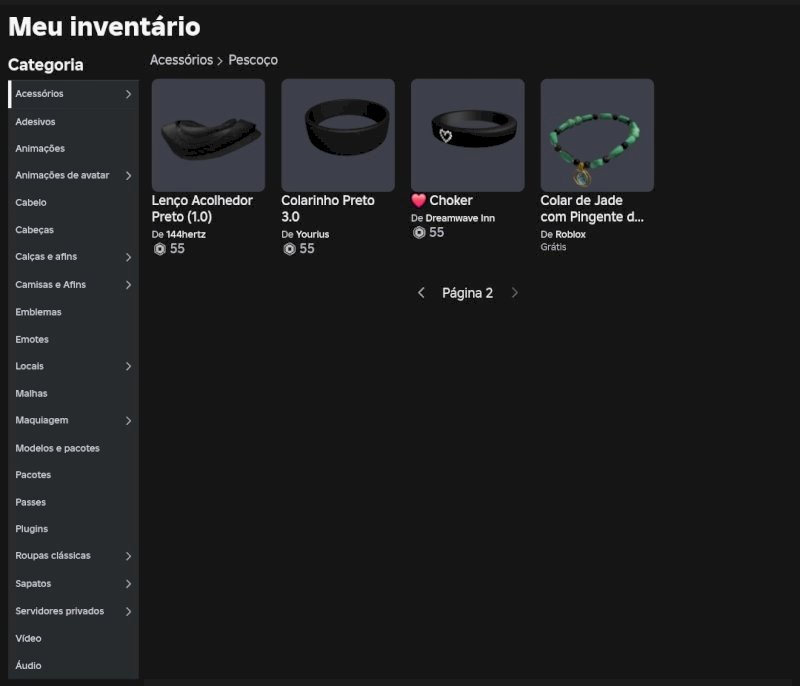Image resolution: width=800 pixels, height=686 pixels.
Task: Click the Página 2 label
Action: [x=467, y=293]
